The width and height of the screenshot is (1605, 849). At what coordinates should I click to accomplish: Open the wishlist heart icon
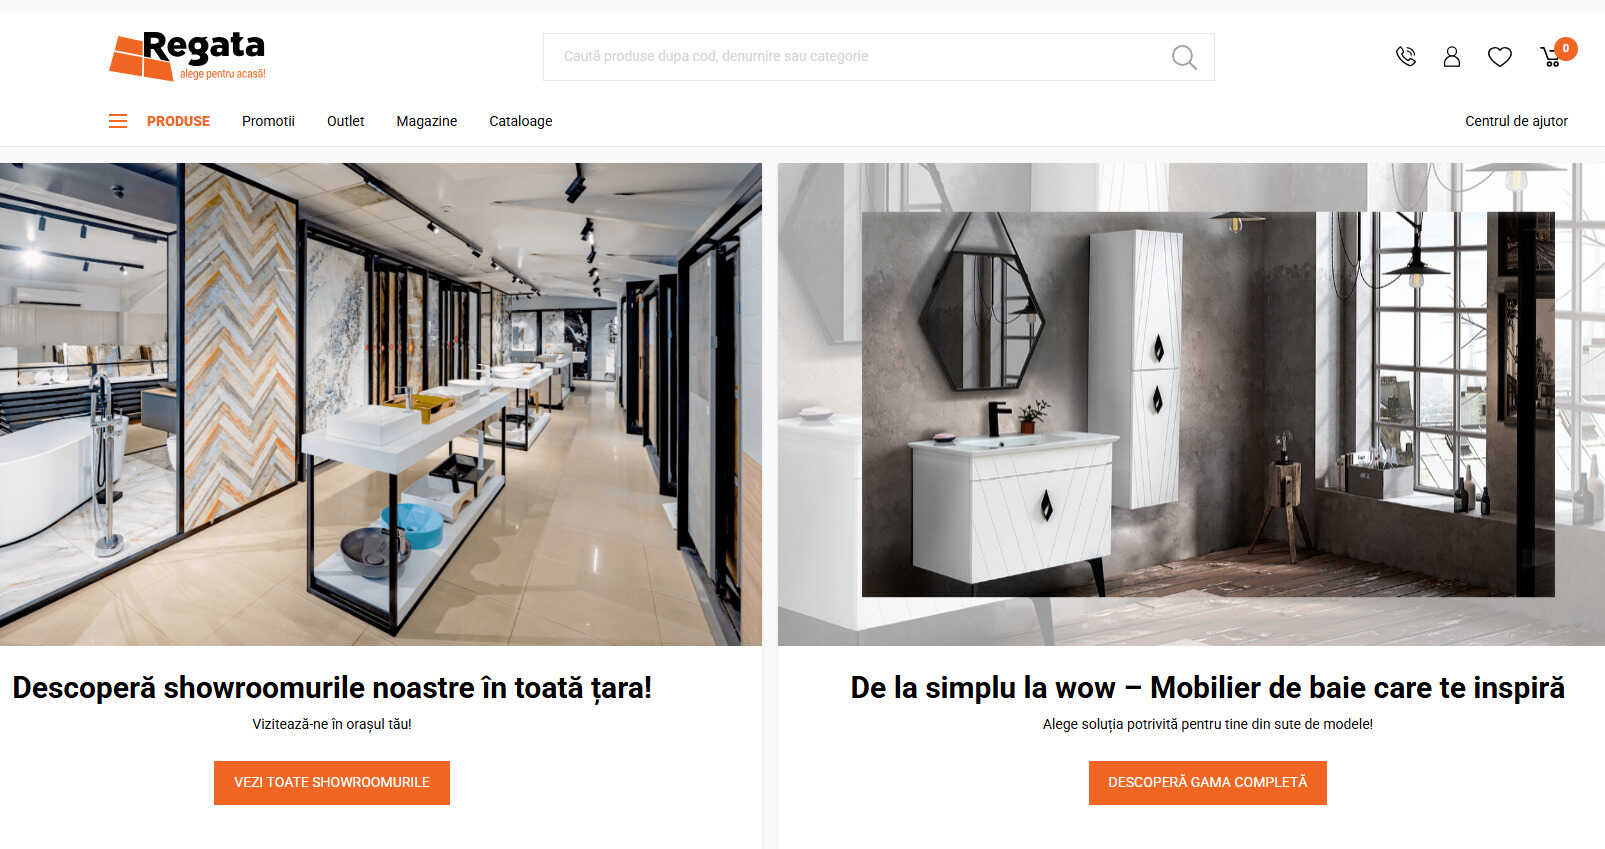click(1500, 57)
